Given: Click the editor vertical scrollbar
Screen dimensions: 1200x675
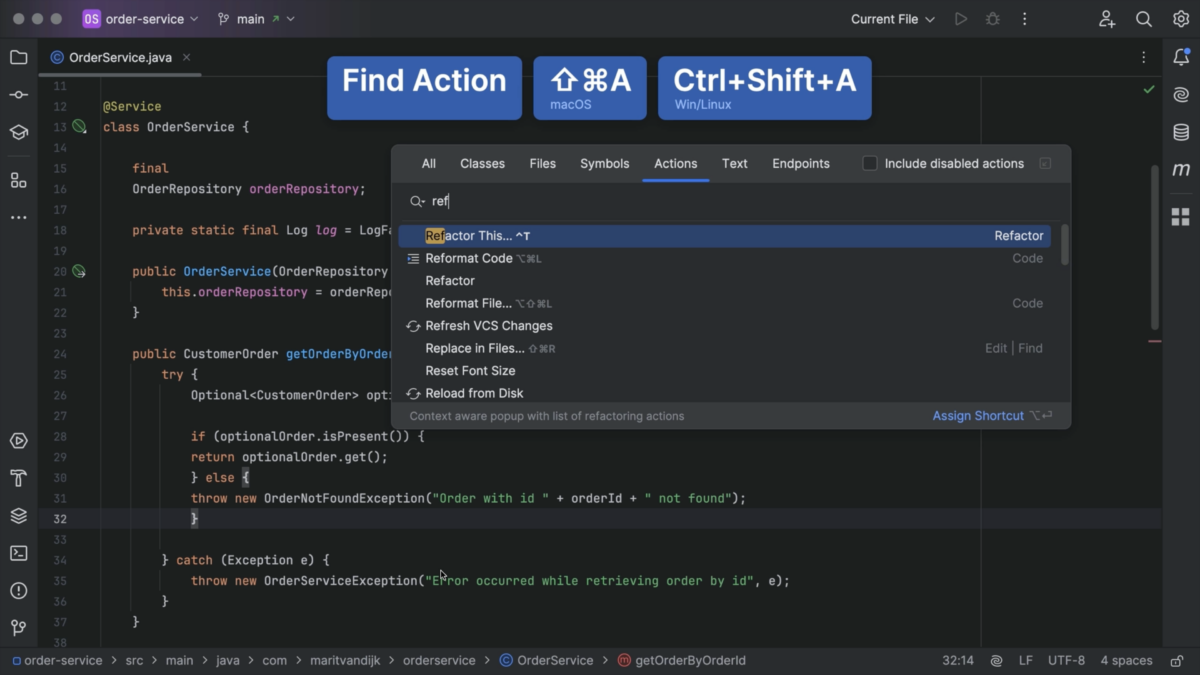Looking at the screenshot, I should click(1156, 247).
